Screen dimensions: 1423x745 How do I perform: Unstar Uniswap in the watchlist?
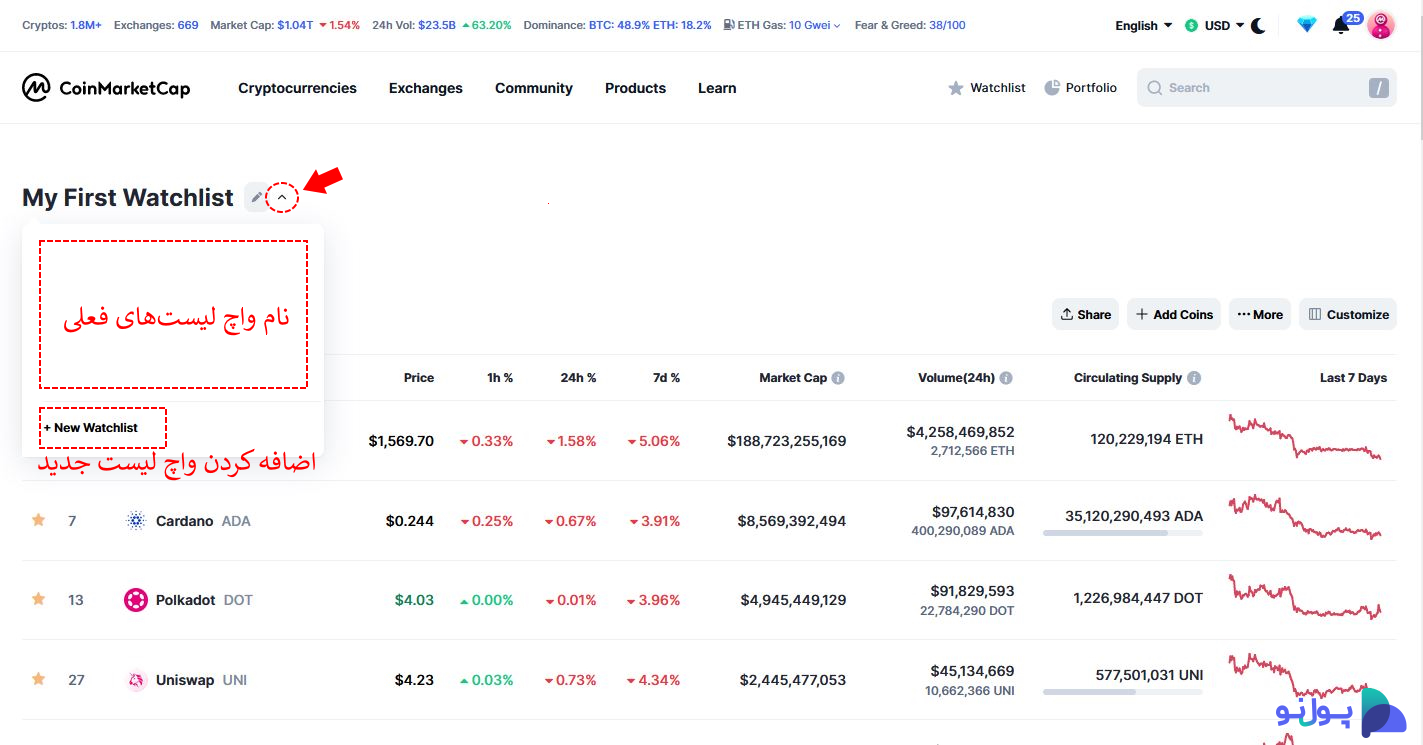click(38, 679)
